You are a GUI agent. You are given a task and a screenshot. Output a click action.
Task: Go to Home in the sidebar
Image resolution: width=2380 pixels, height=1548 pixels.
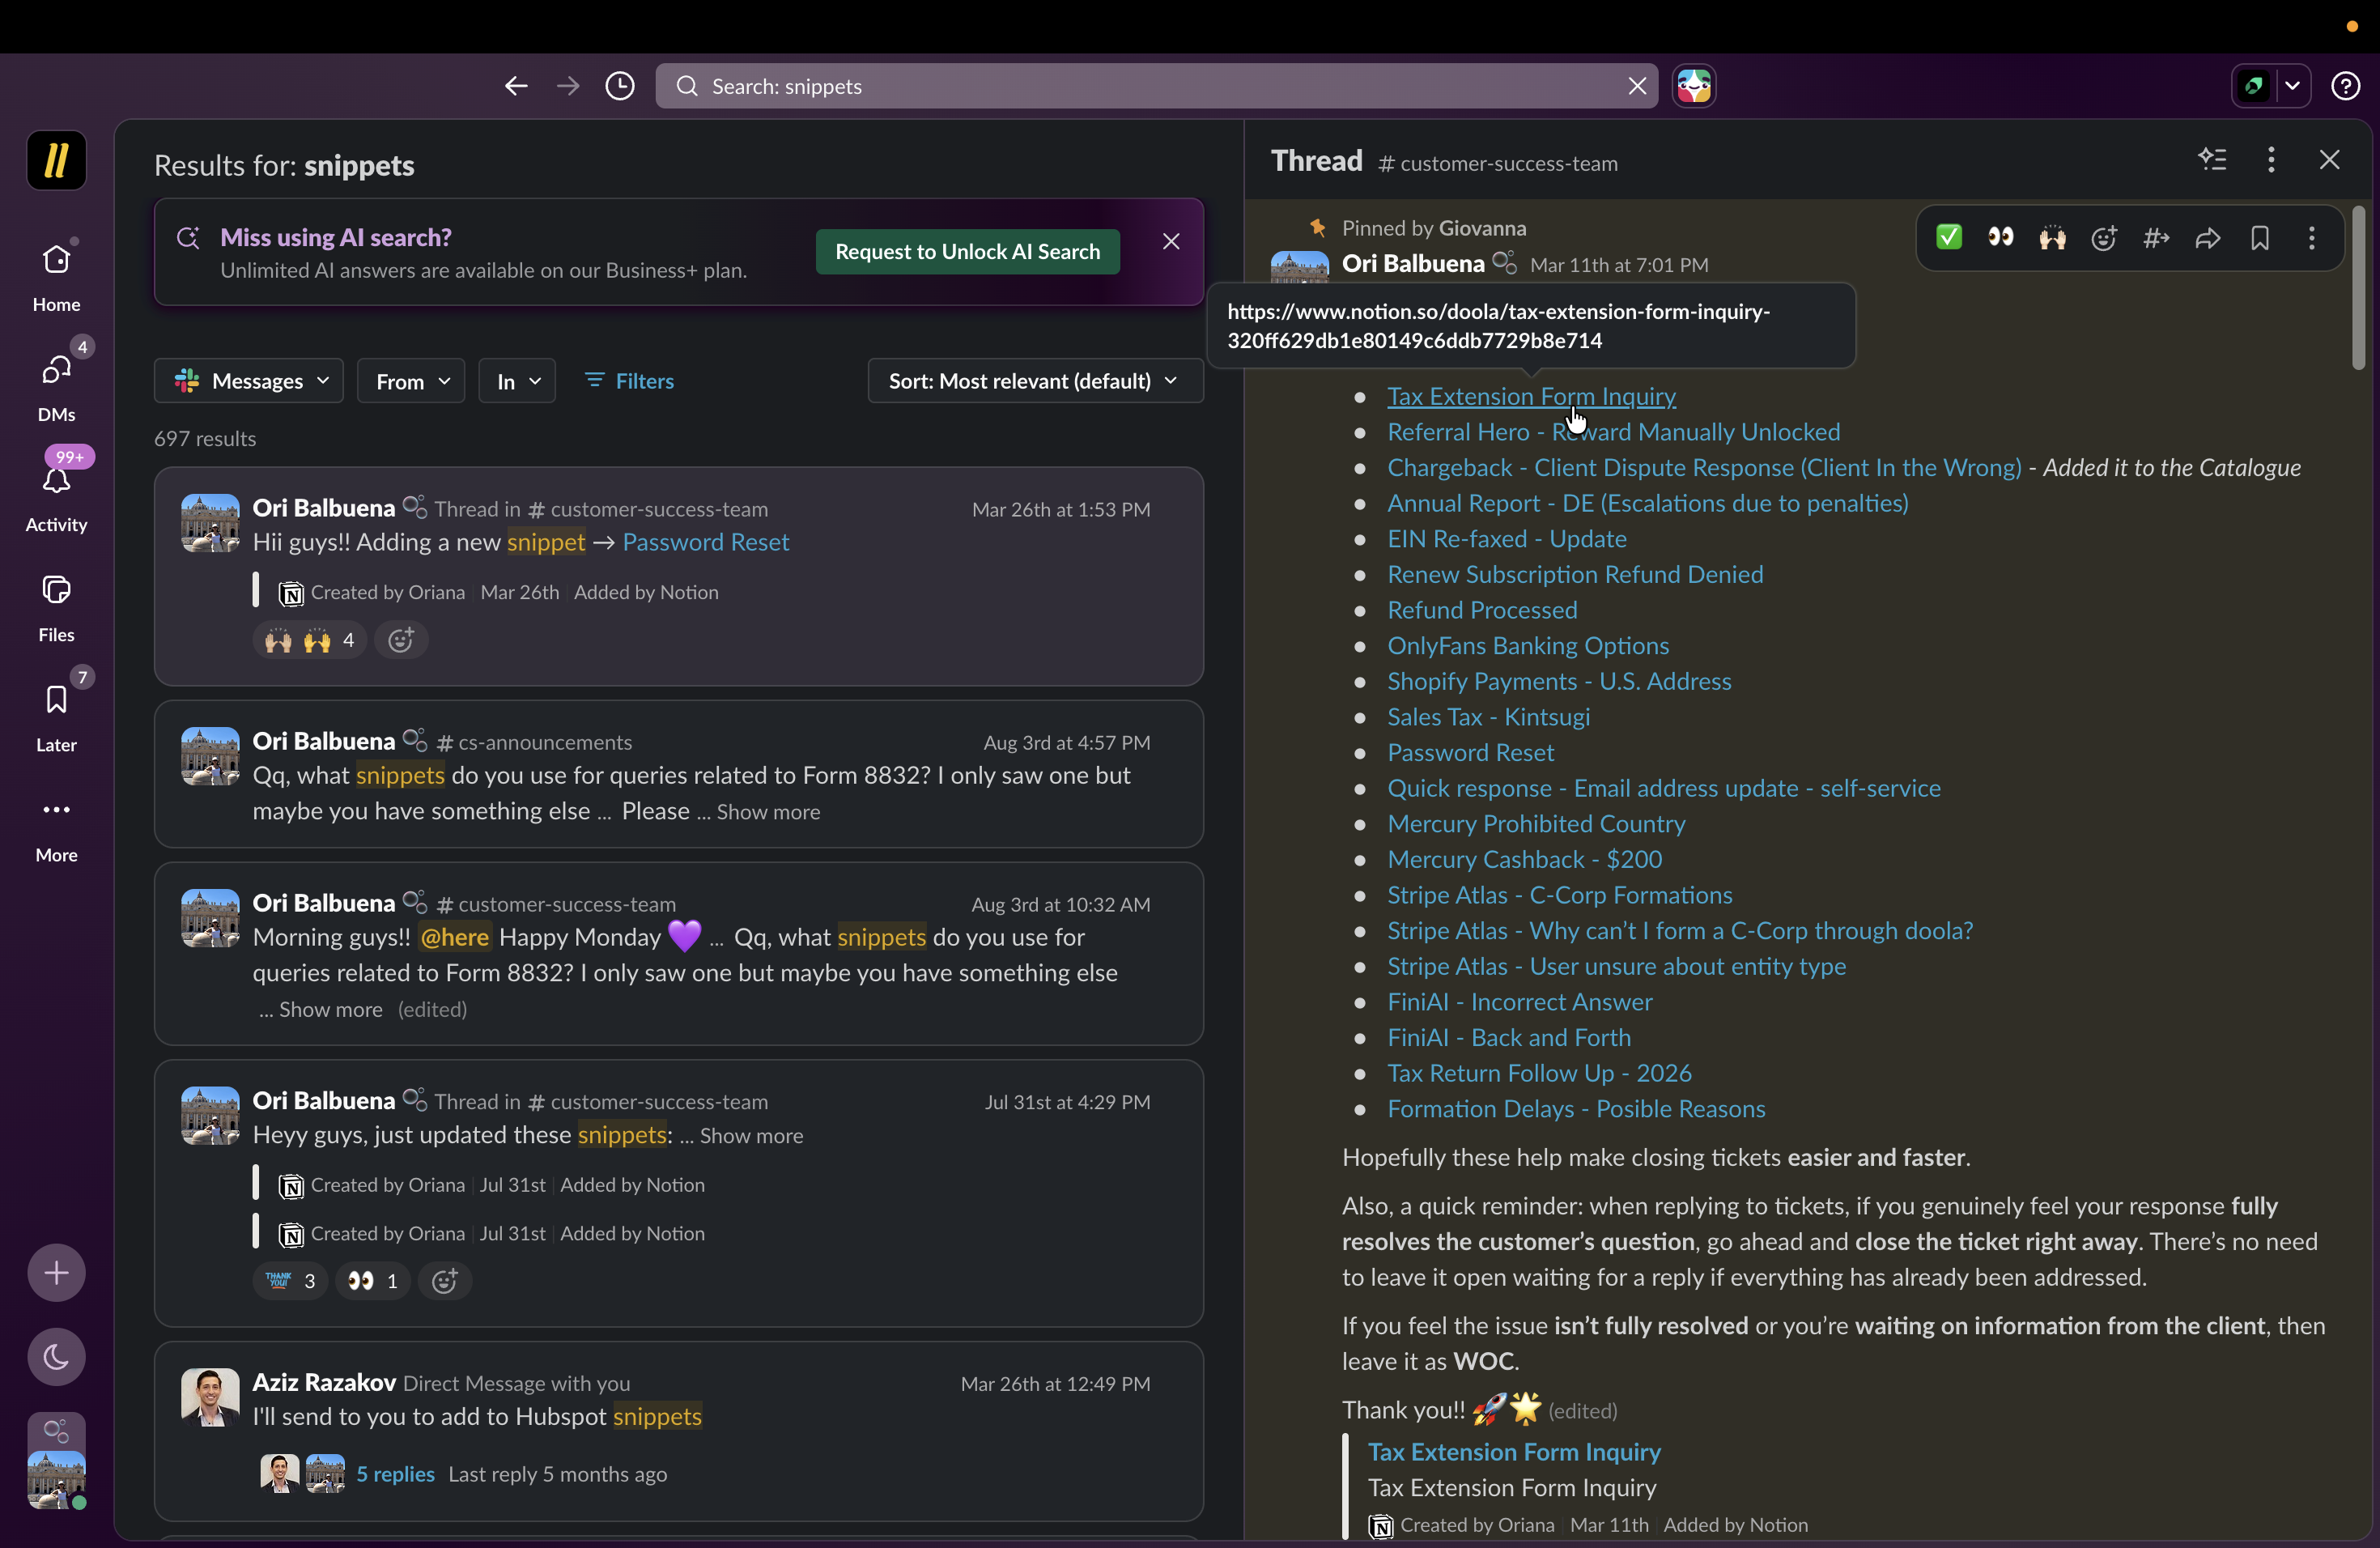click(56, 277)
